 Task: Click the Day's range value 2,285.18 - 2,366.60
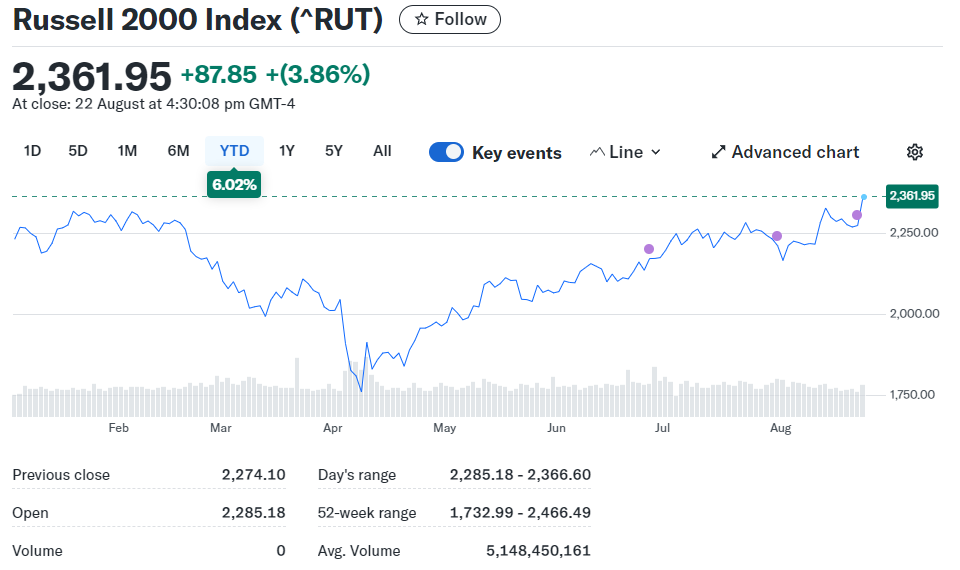(520, 474)
